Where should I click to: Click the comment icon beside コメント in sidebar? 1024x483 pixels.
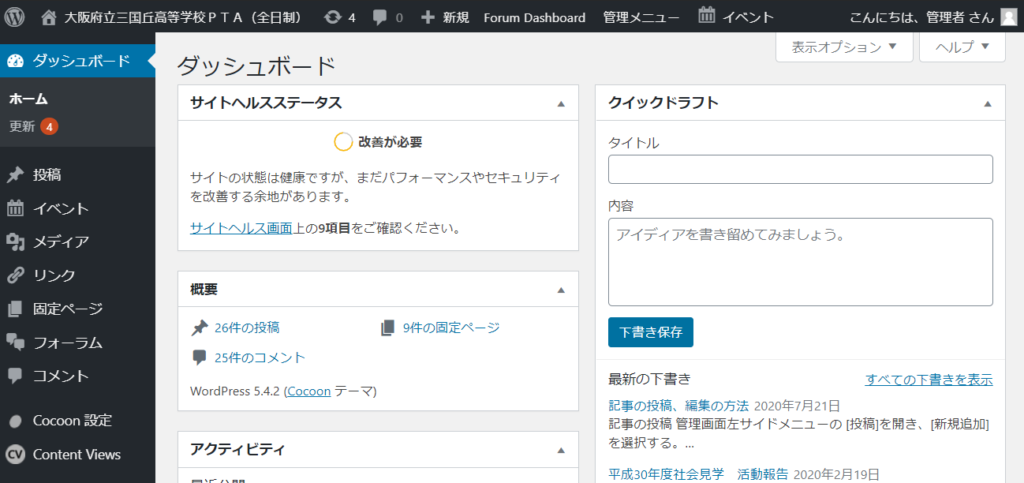tap(16, 375)
